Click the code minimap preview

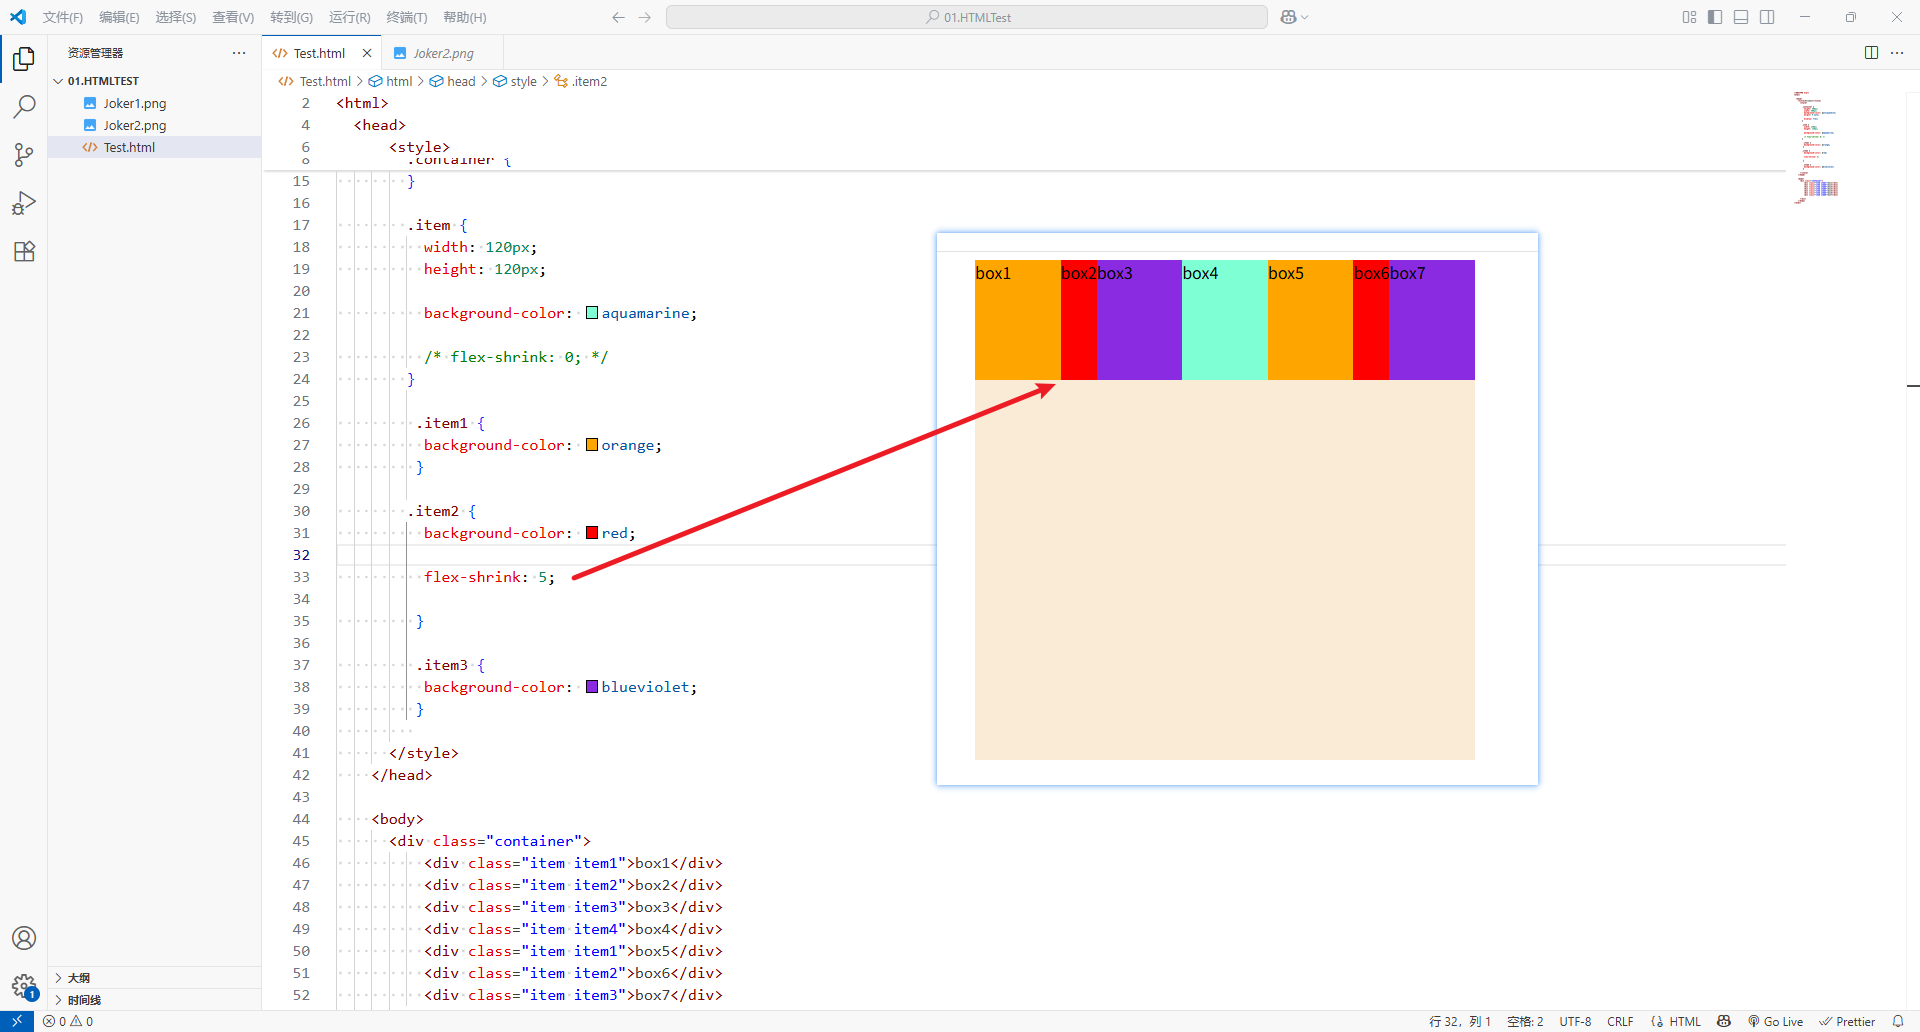coord(1817,147)
